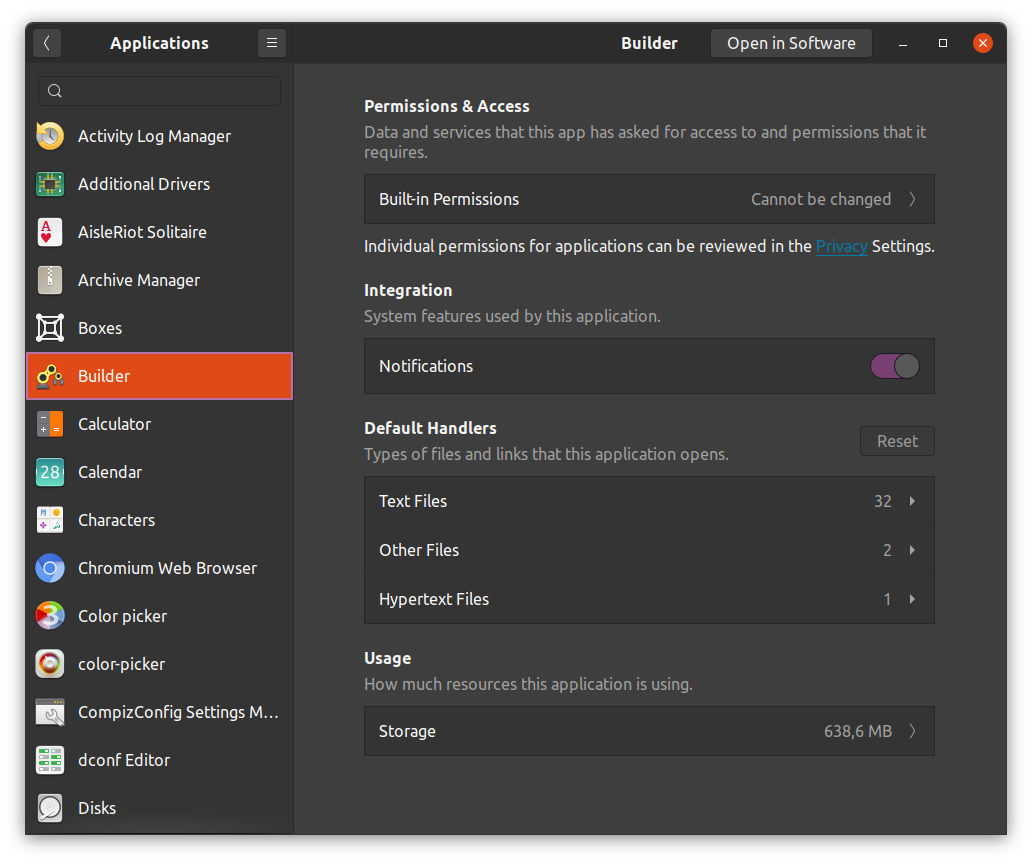Select the Additional Drivers entry
Viewport: 1032px width, 863px height.
[159, 184]
